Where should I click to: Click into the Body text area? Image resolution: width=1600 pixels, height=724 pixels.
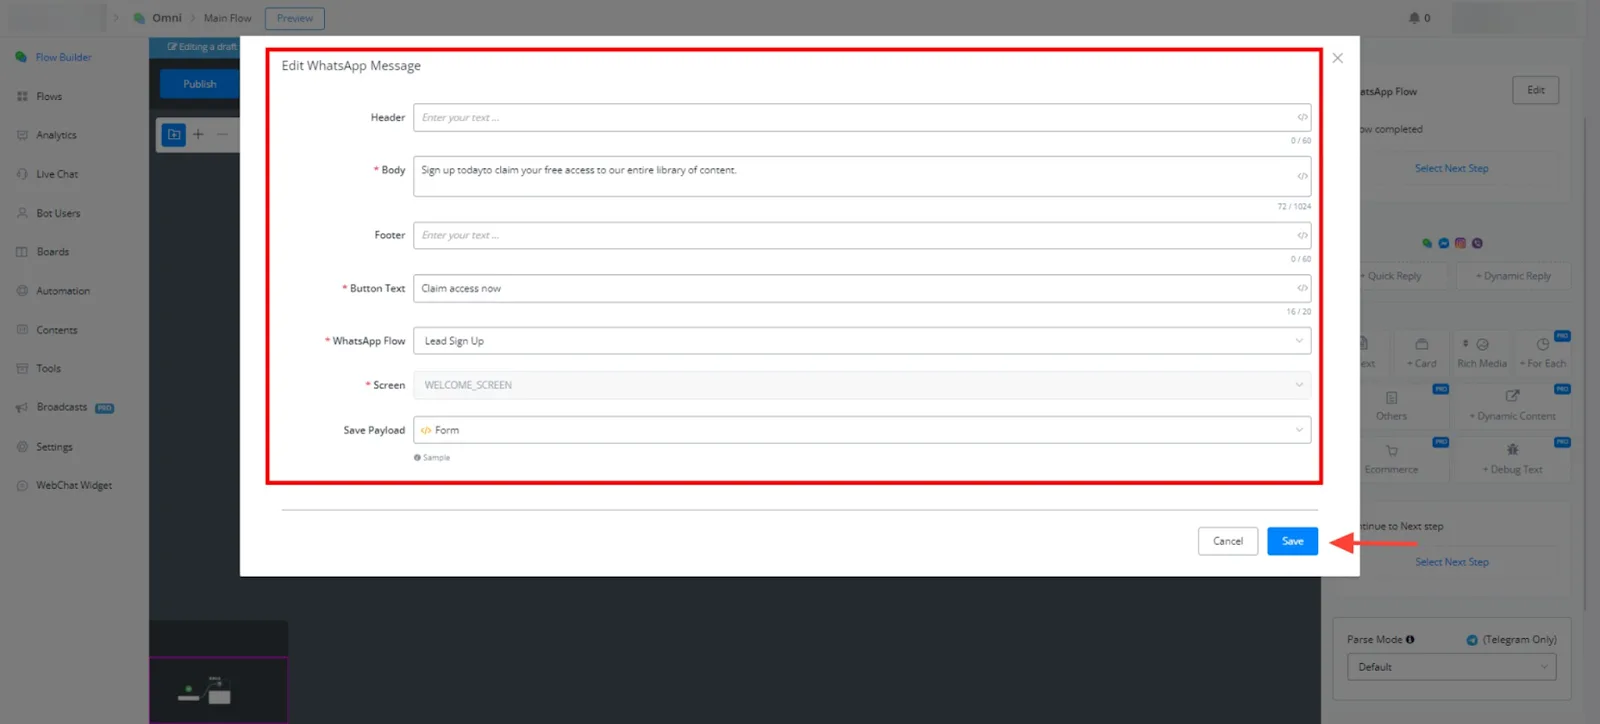point(862,176)
